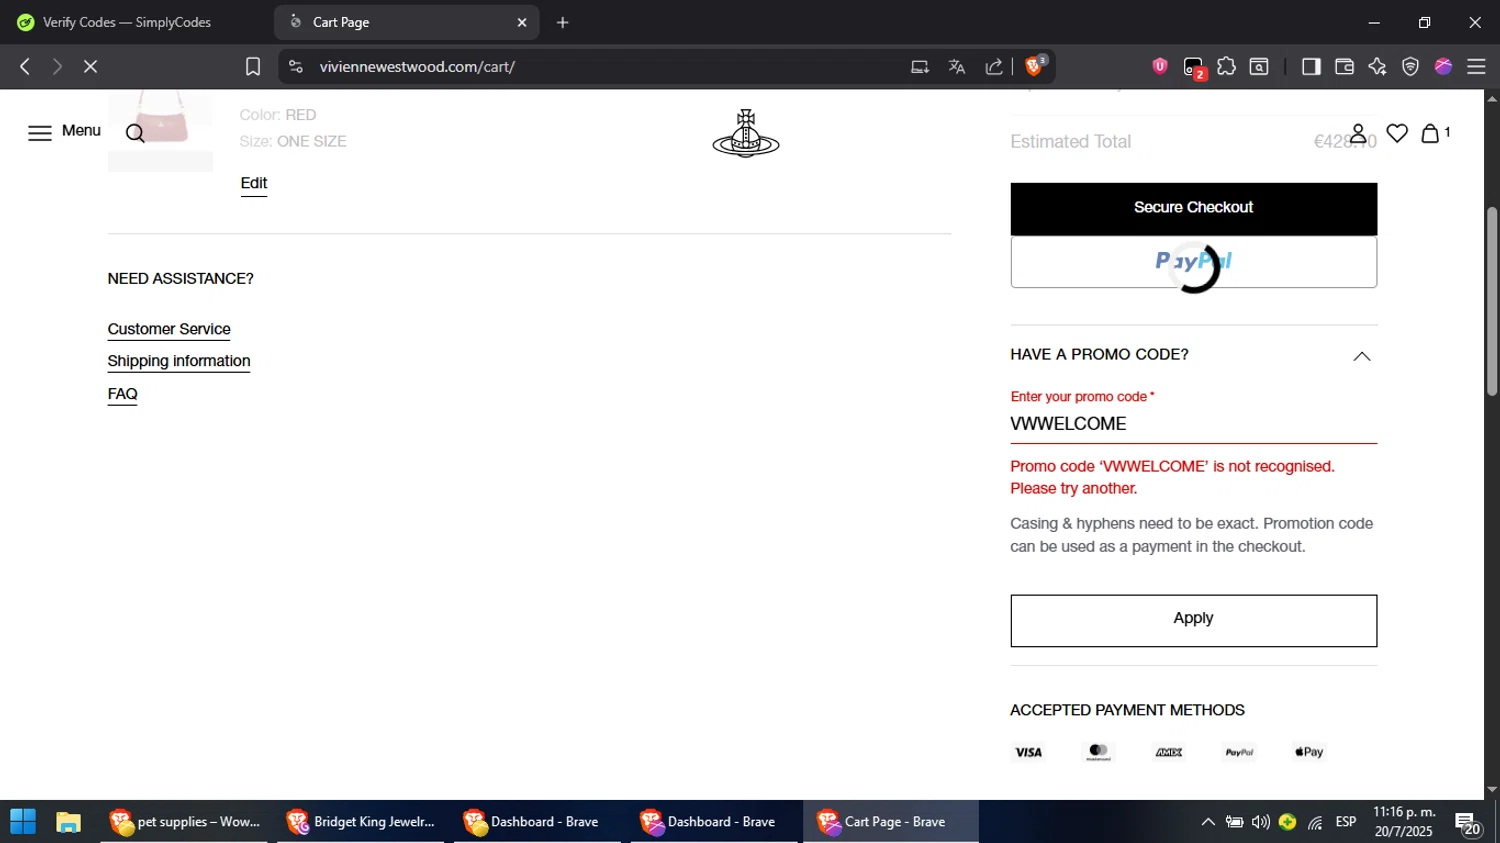Open the Brave Wallet icon

[x=1344, y=67]
